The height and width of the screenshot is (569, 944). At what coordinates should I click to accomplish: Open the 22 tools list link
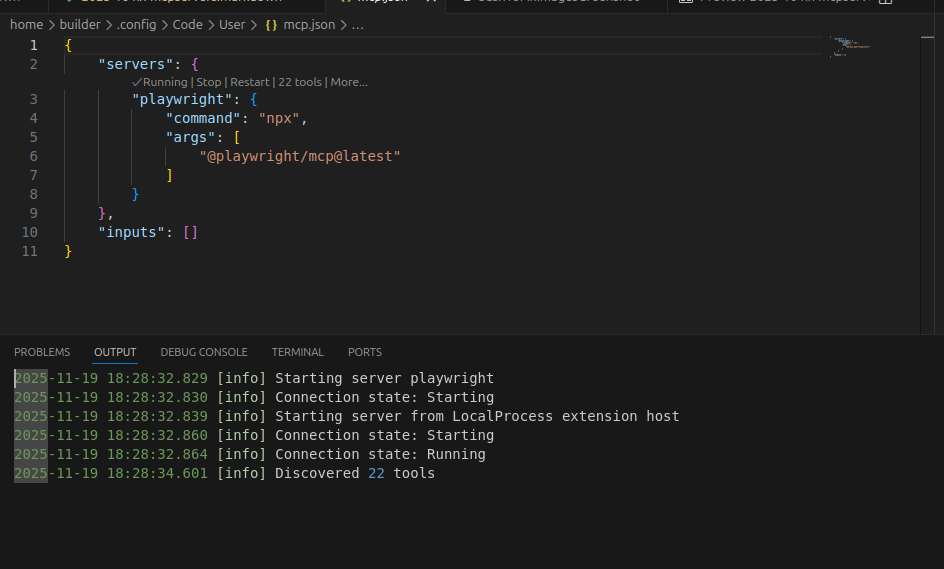click(299, 82)
